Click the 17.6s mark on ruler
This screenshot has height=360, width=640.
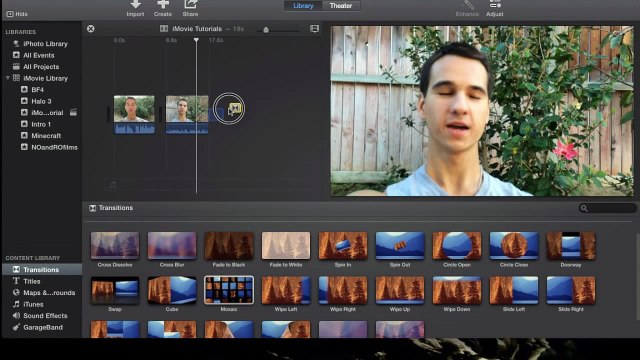pos(216,40)
